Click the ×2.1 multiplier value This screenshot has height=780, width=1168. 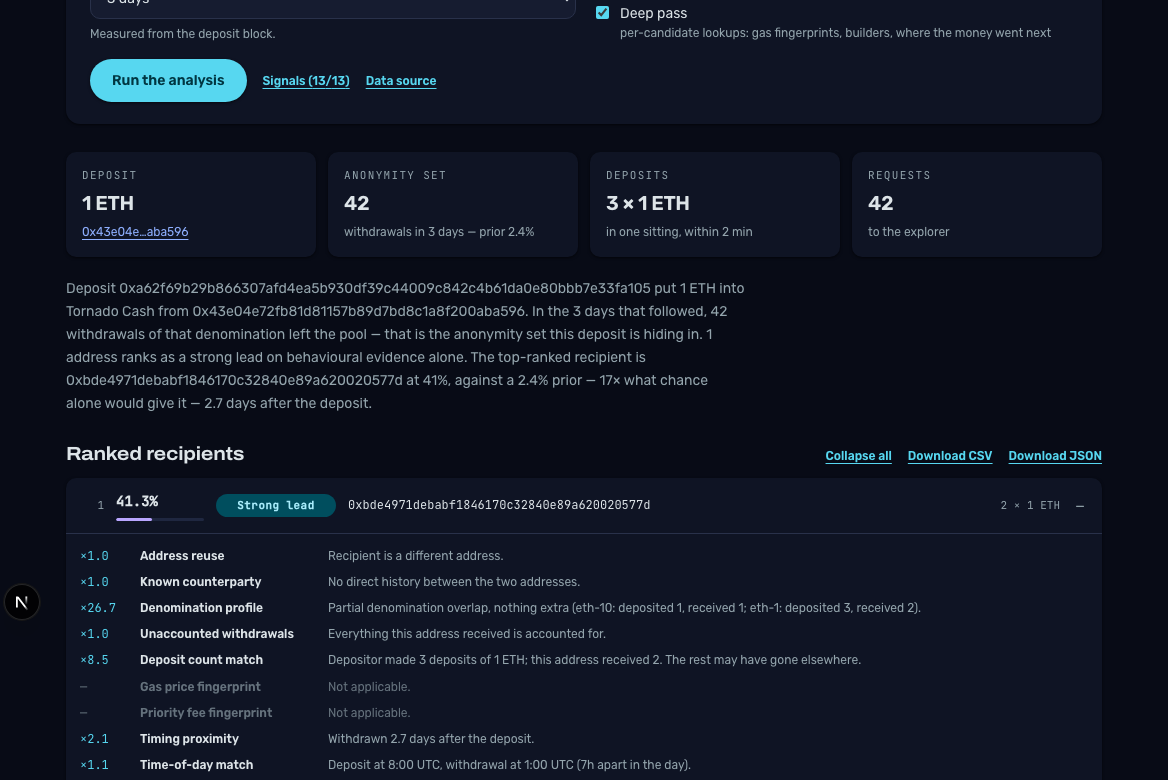tap(95, 739)
